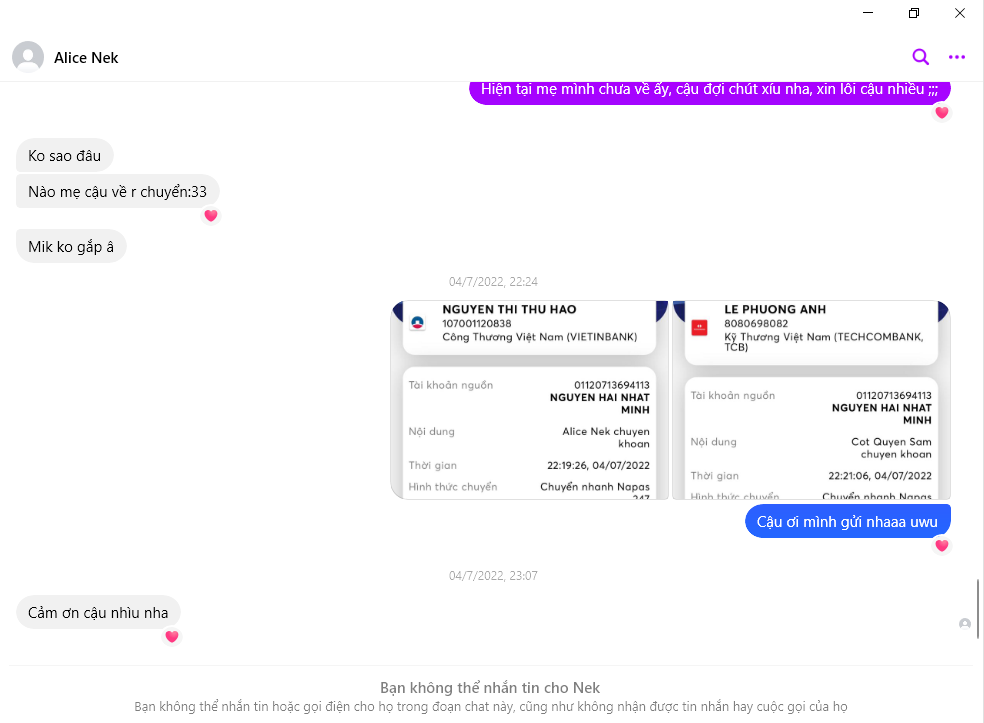Open the Alice Nek contact name
Viewport: 984px width, 723px height.
pyautogui.click(x=86, y=58)
